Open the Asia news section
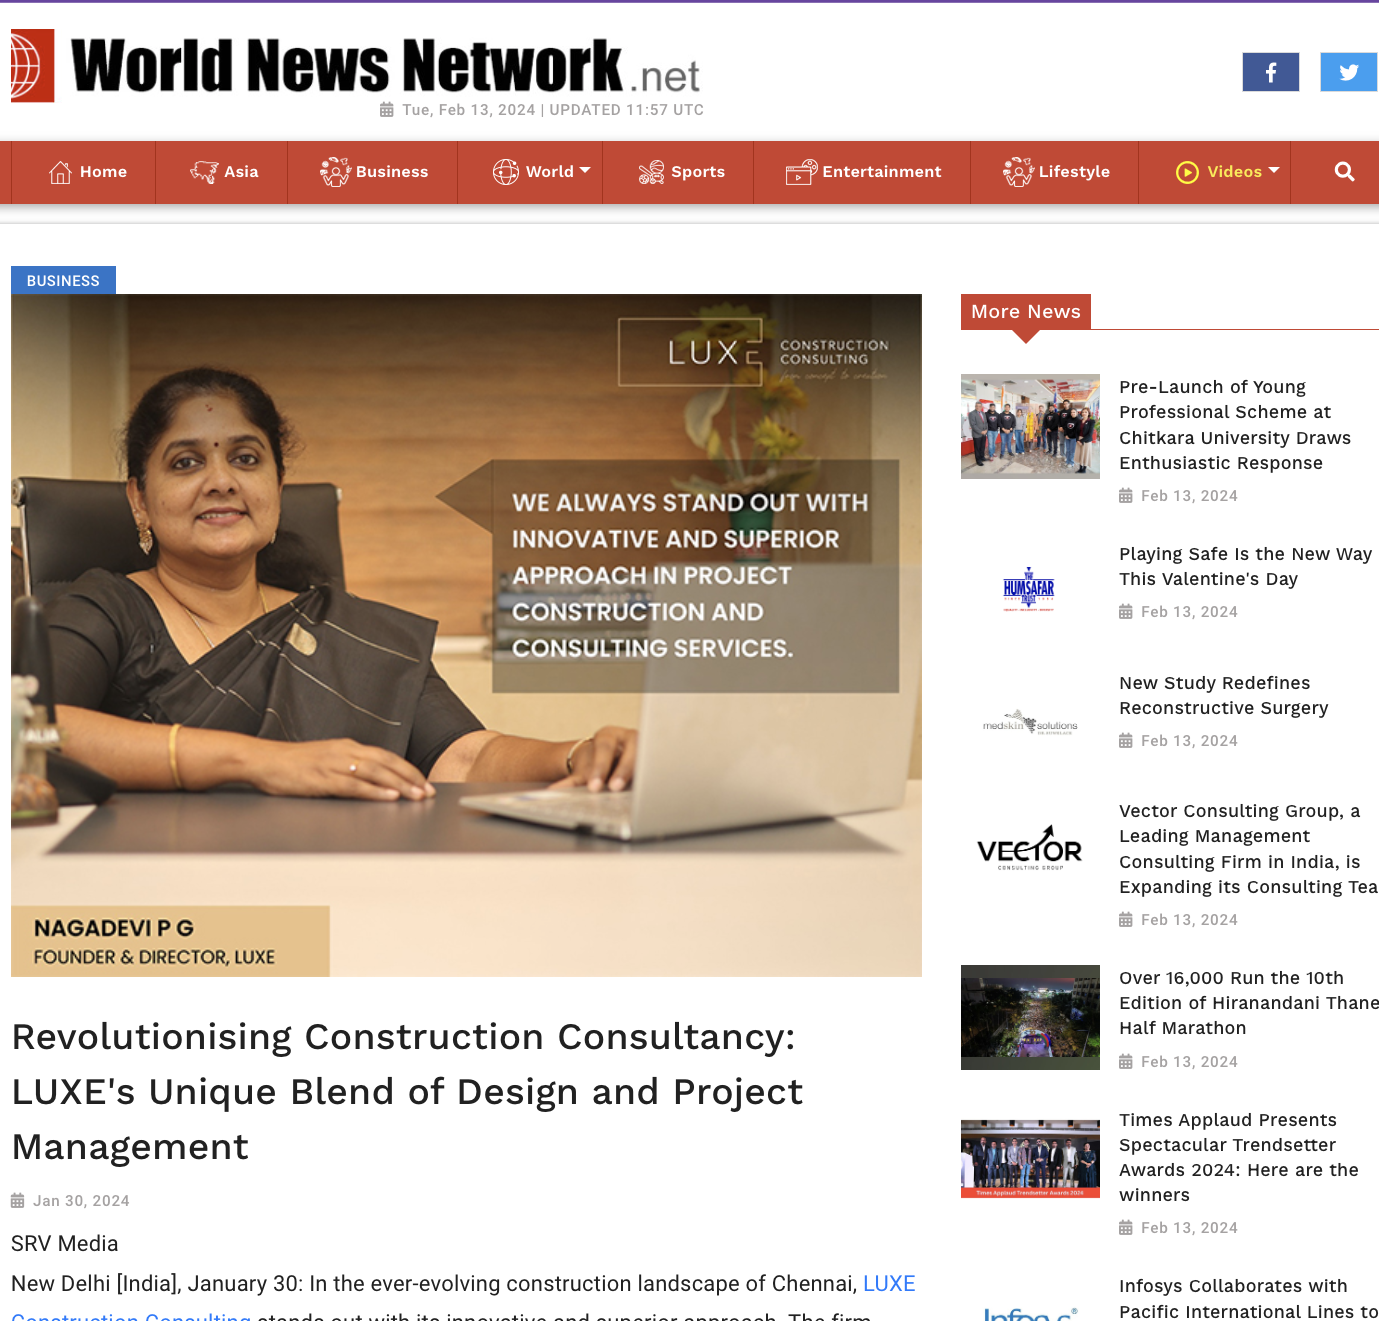This screenshot has width=1379, height=1321. (x=224, y=172)
